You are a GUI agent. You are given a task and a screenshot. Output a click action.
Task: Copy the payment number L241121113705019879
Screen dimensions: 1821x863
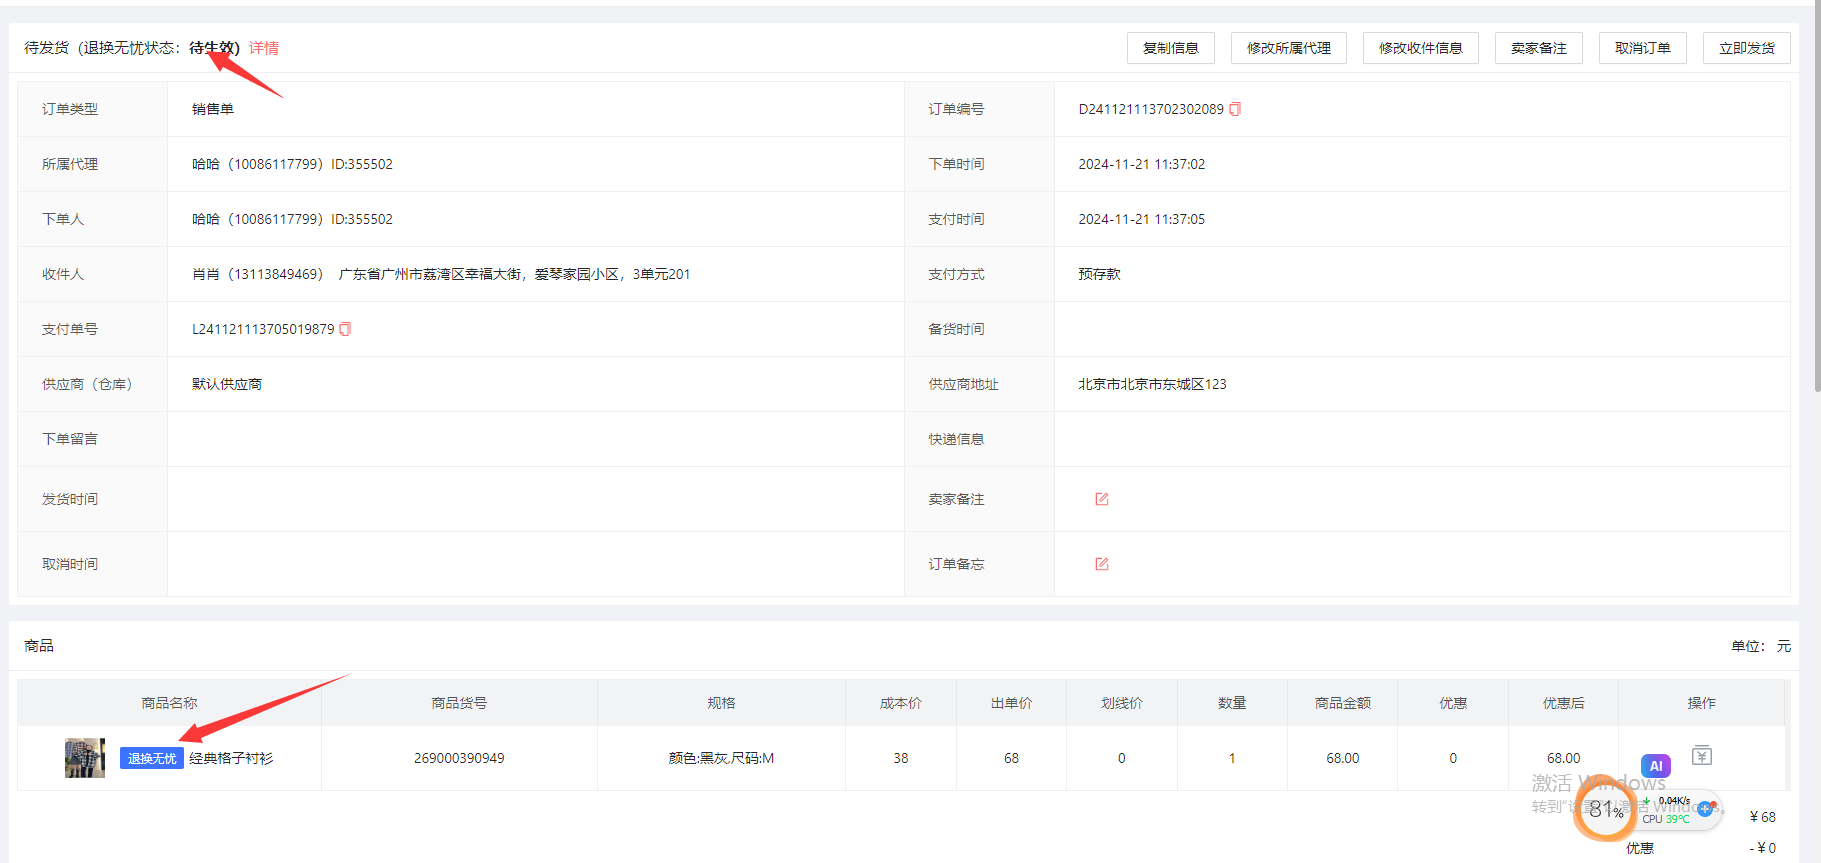click(x=345, y=329)
